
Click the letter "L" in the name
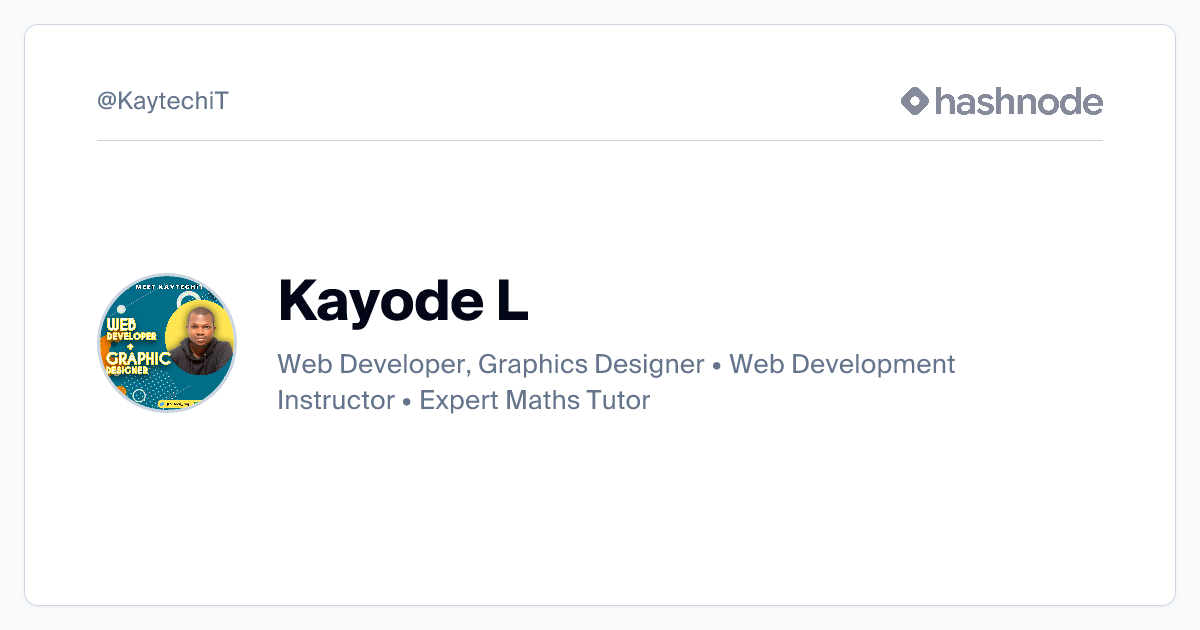(511, 299)
